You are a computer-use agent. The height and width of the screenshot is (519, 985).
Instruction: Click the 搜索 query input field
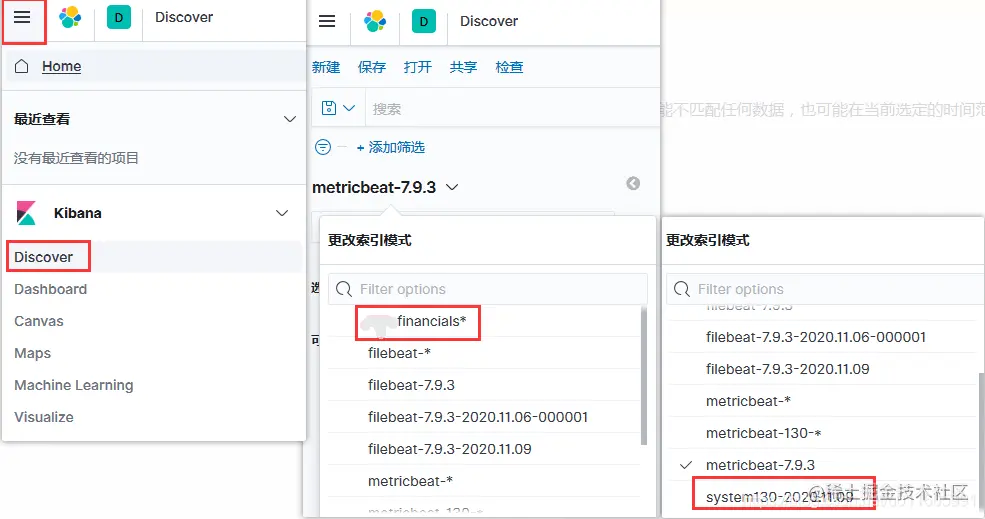[512, 109]
